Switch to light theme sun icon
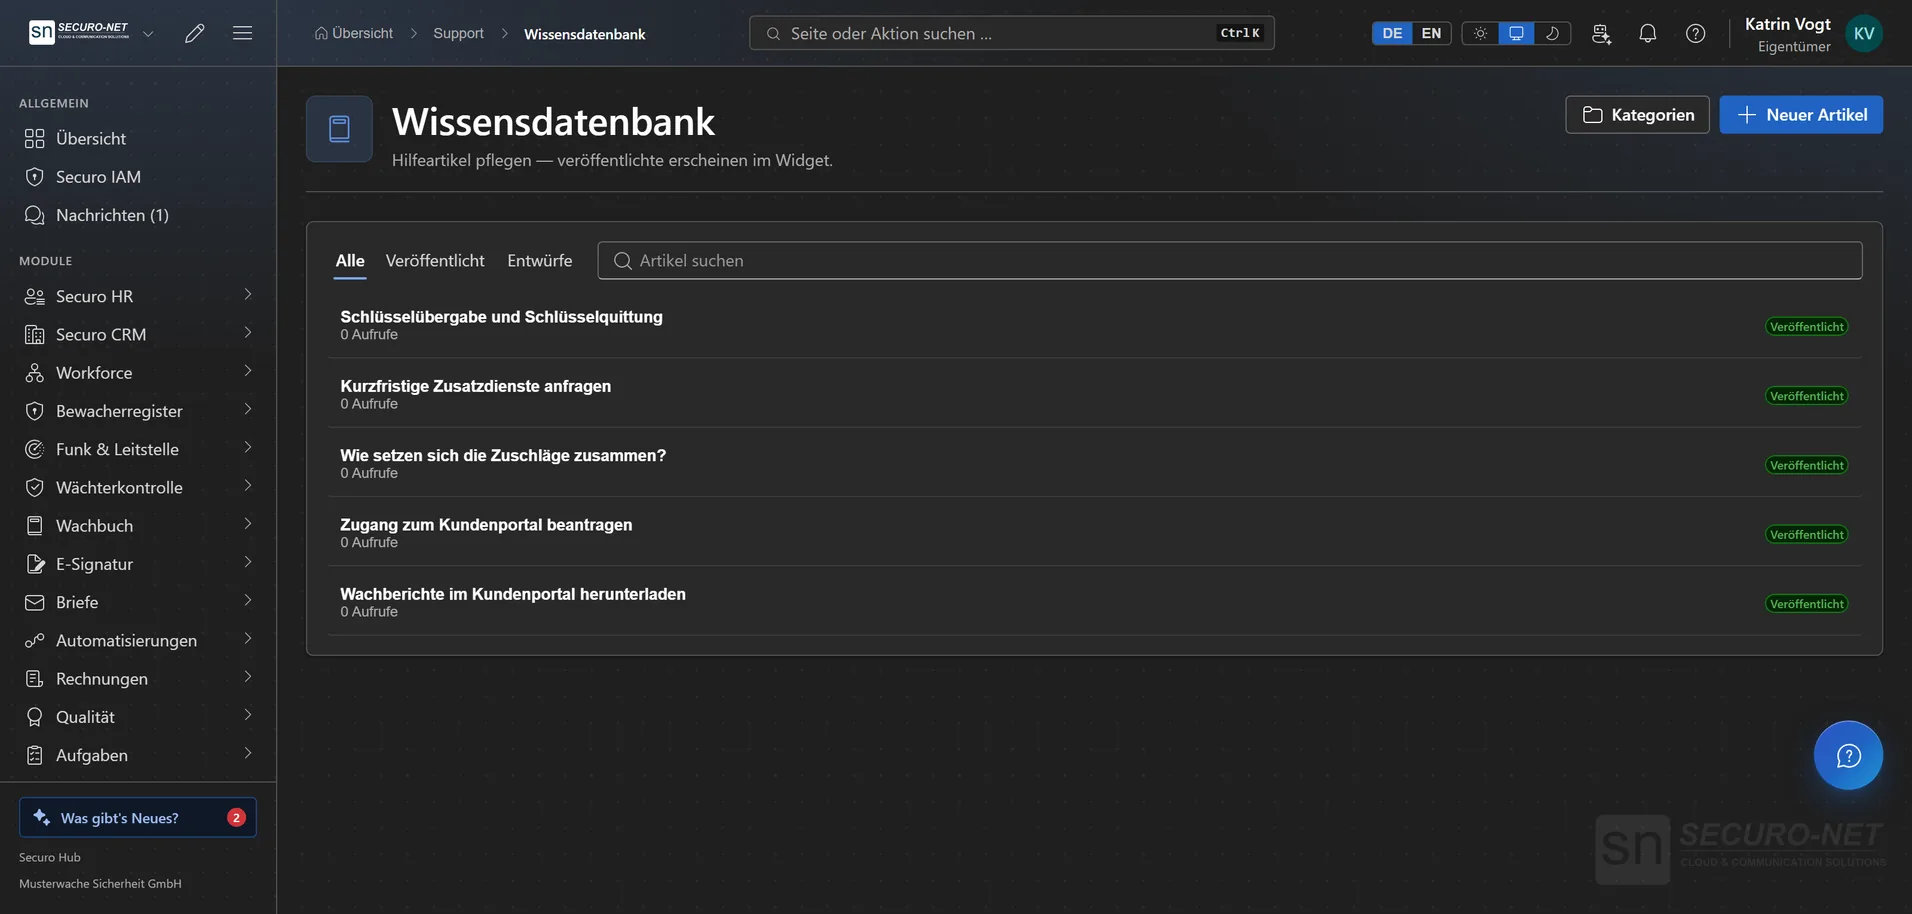This screenshot has width=1912, height=914. [1480, 33]
